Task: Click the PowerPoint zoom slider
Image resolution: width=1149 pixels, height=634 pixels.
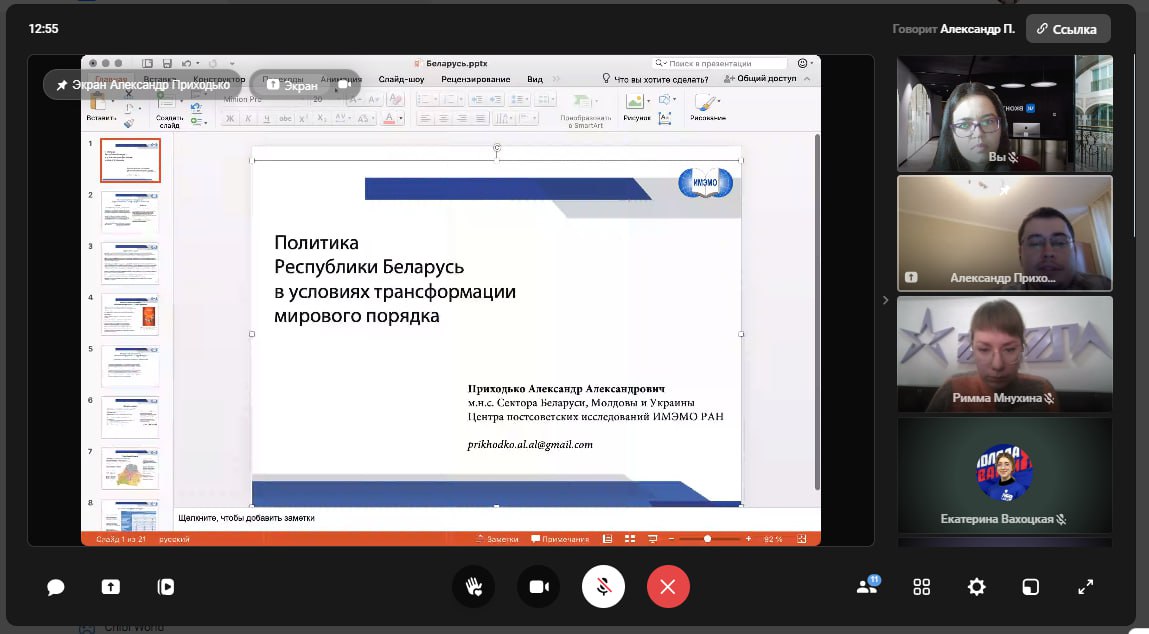Action: 709,539
